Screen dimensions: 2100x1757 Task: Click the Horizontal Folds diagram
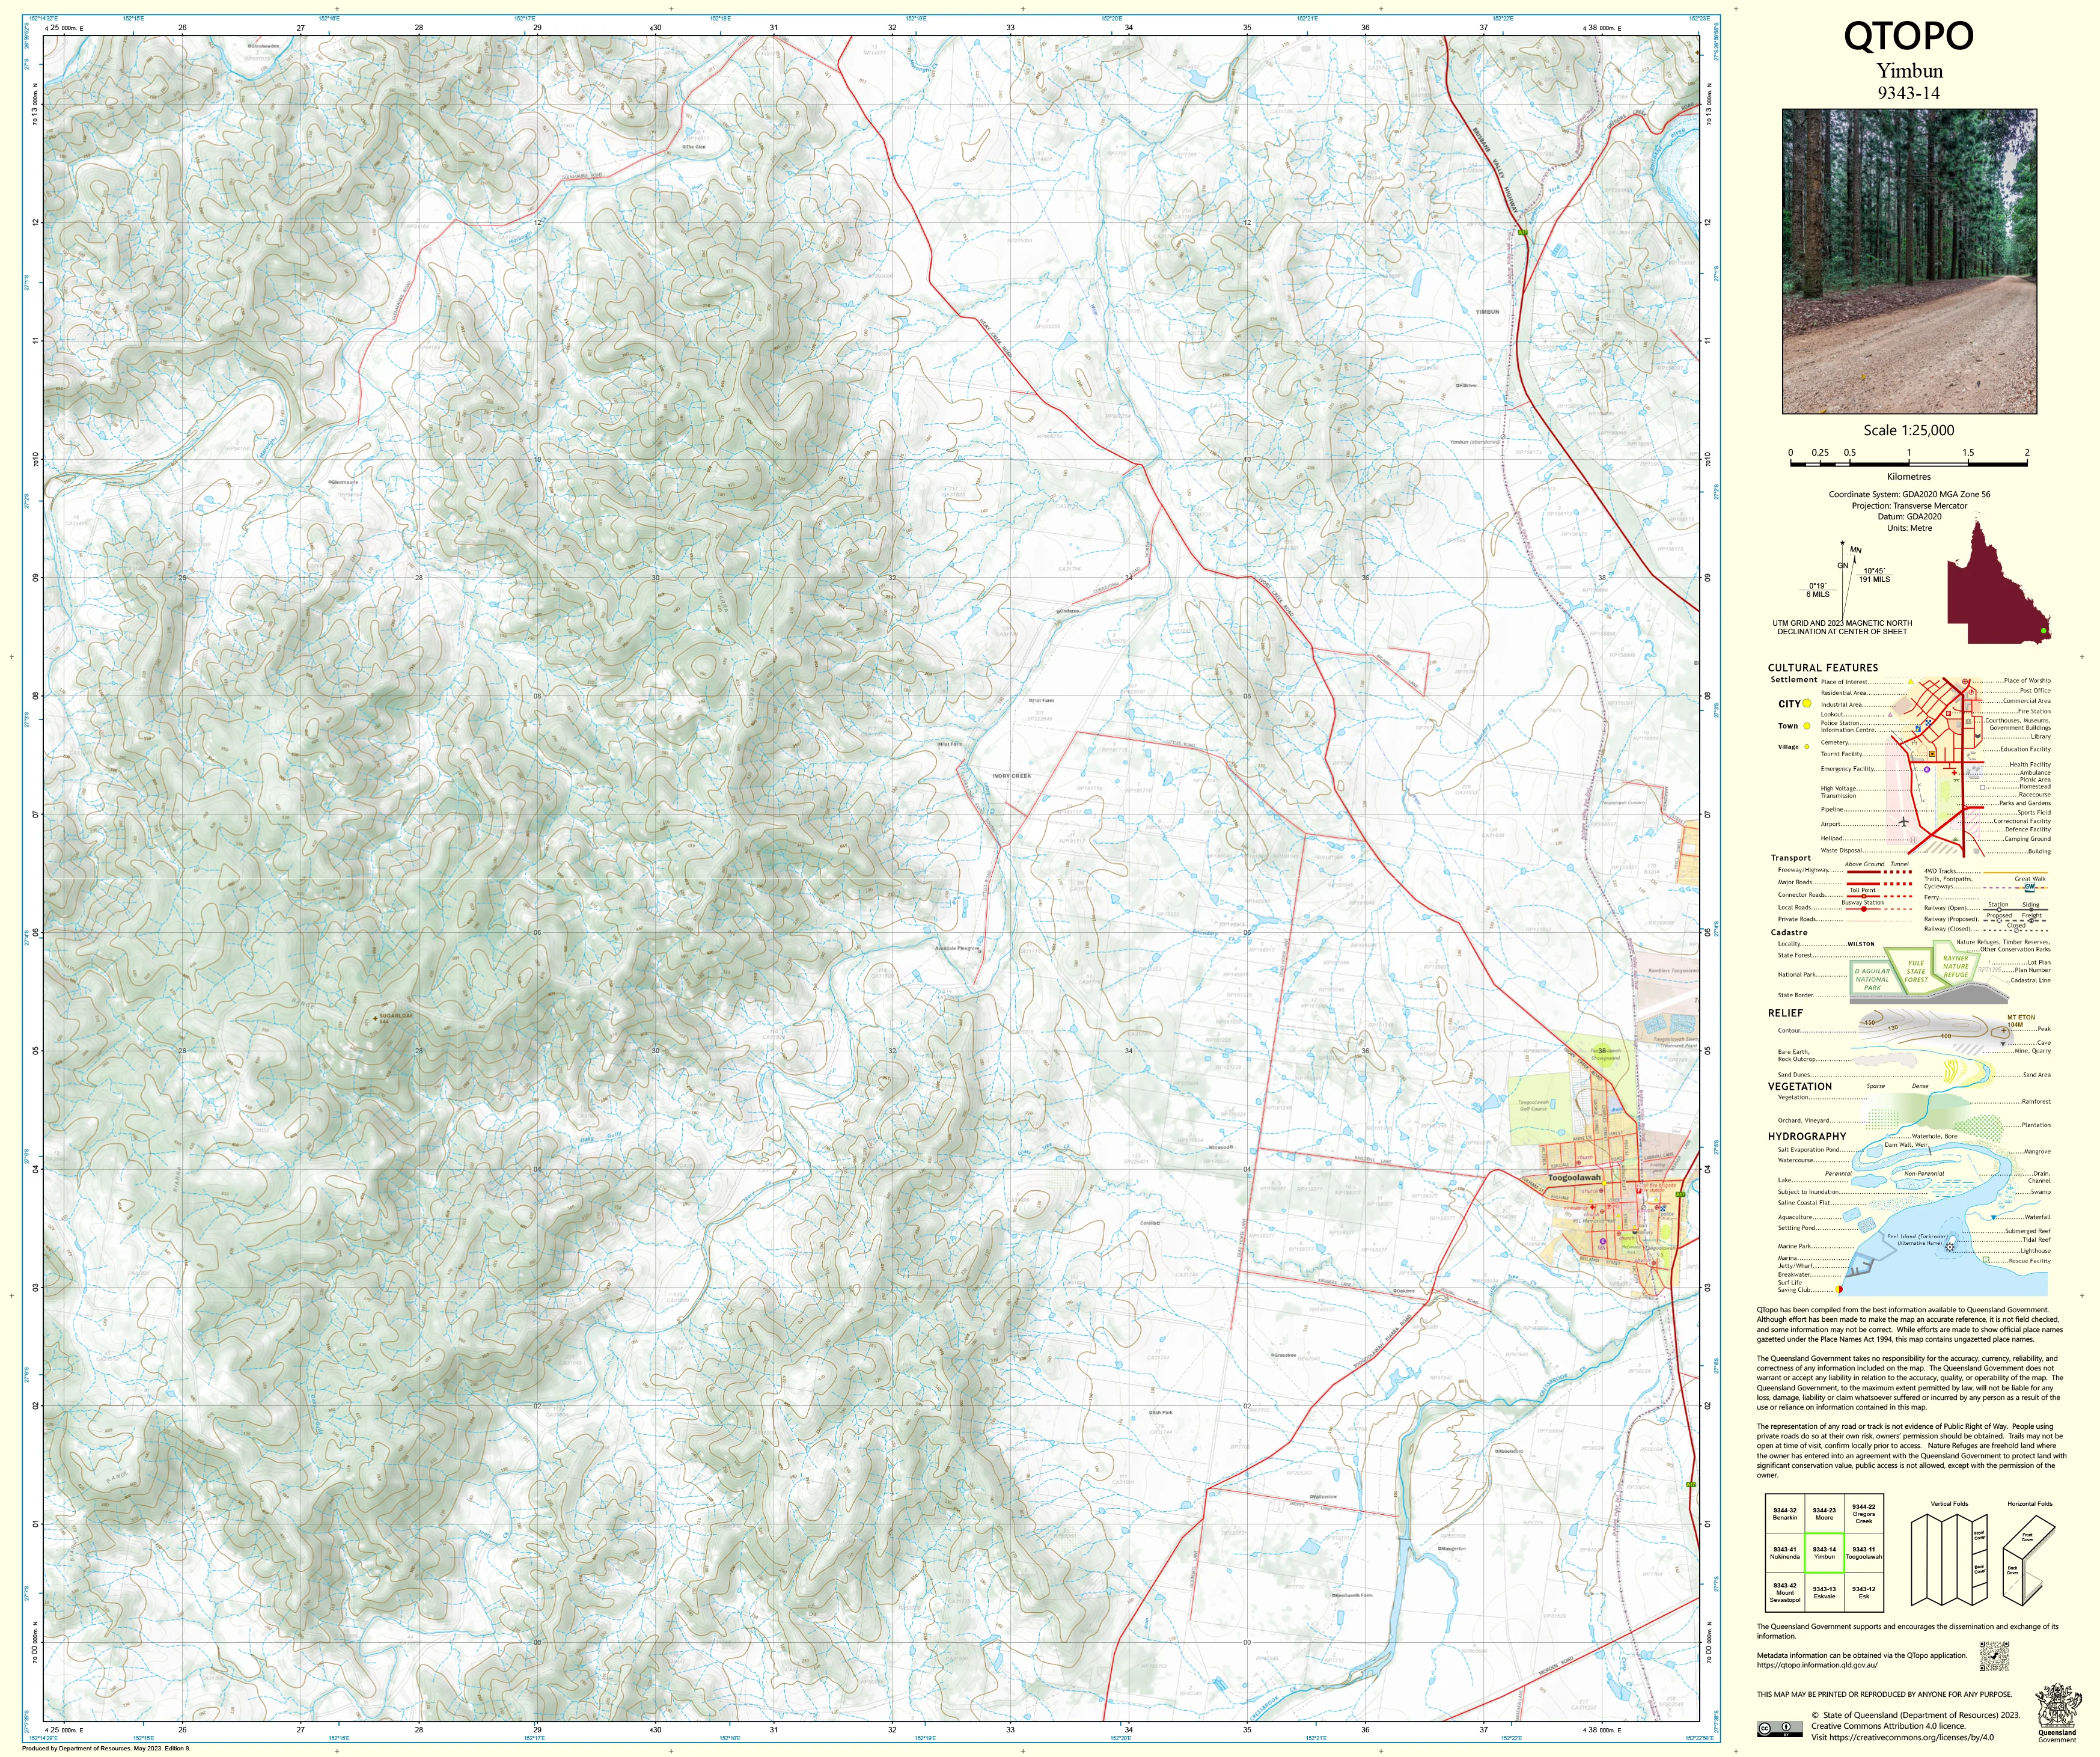2029,1560
